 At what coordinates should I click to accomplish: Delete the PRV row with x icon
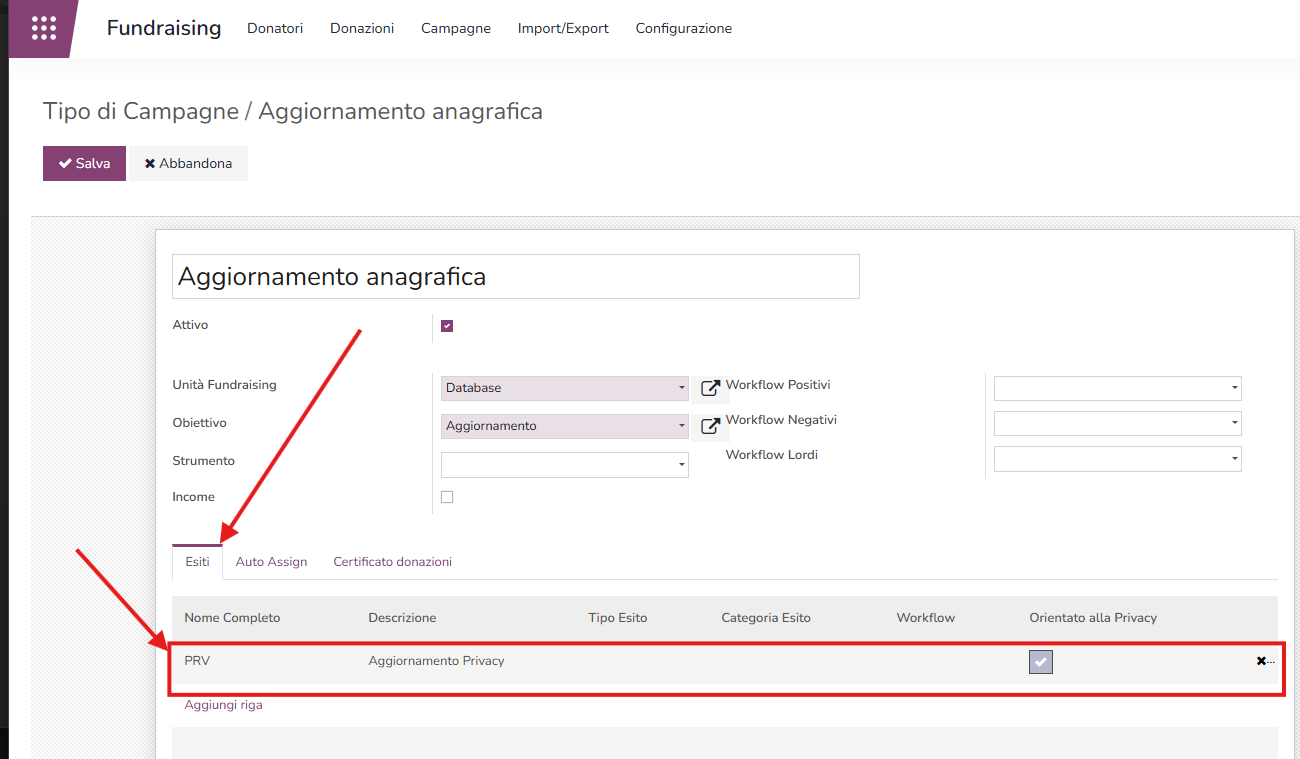1262,661
